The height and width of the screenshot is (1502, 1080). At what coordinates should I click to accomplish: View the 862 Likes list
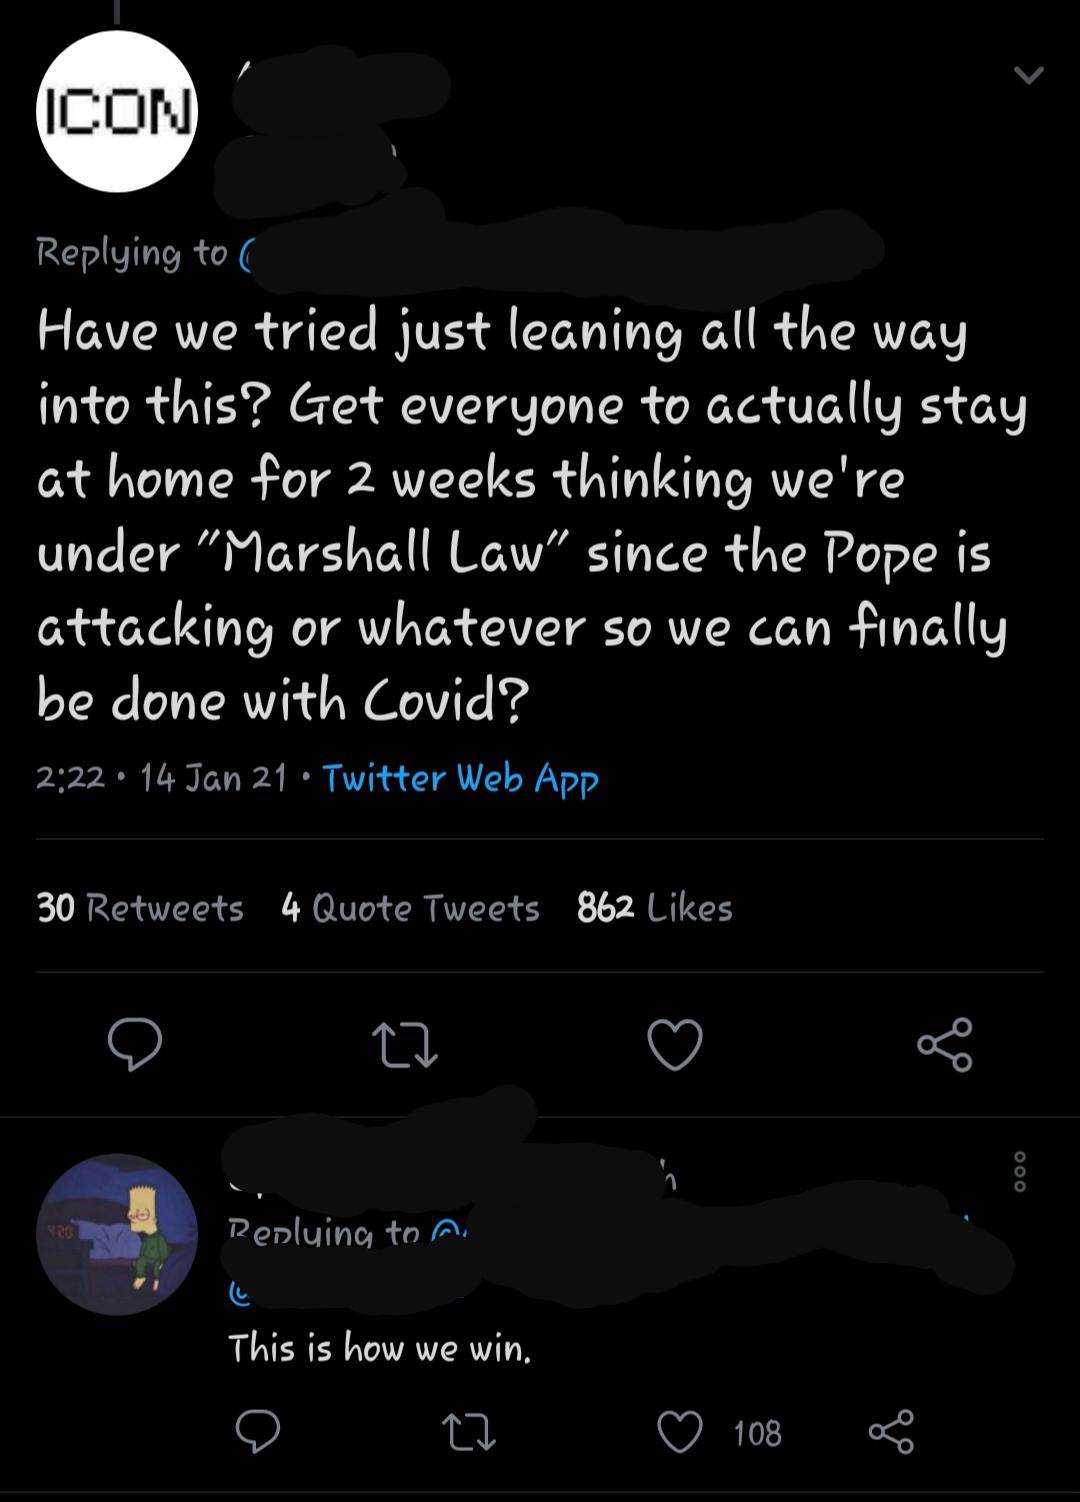(x=654, y=908)
